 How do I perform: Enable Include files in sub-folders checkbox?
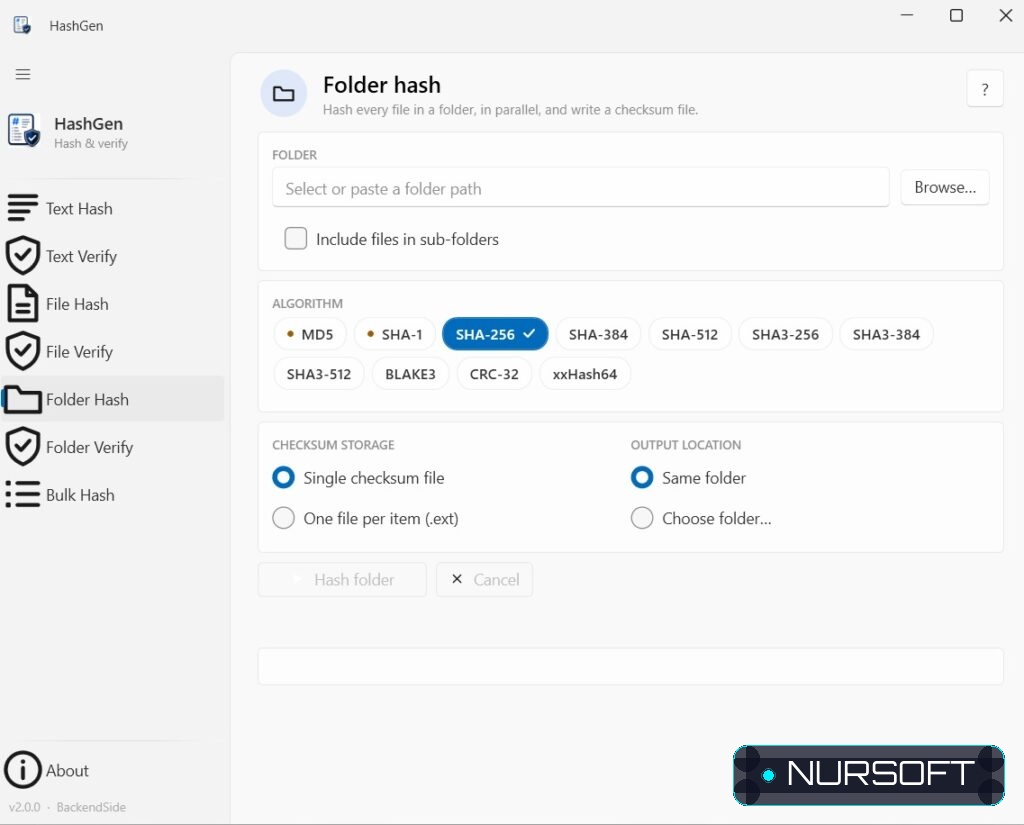pos(296,238)
